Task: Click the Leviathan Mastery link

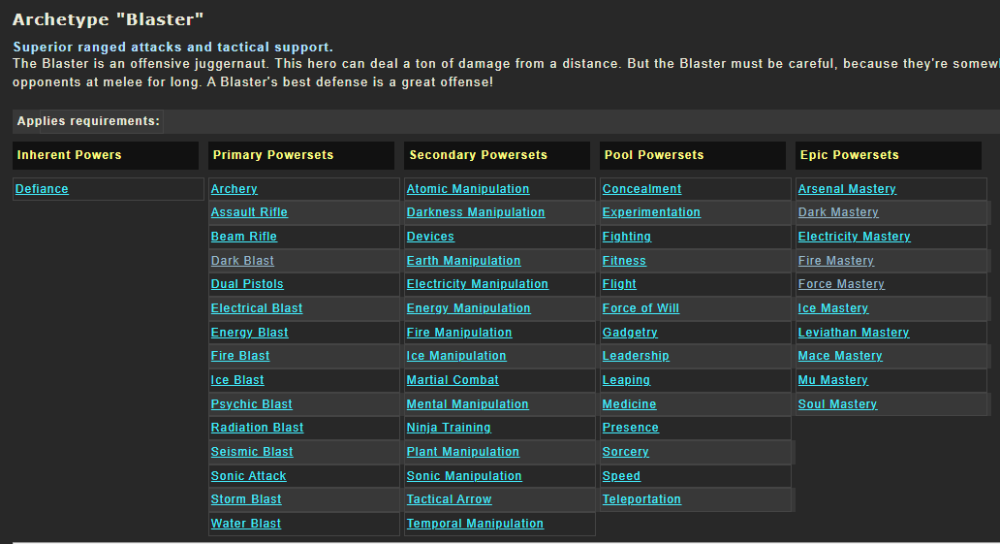Action: [x=853, y=332]
